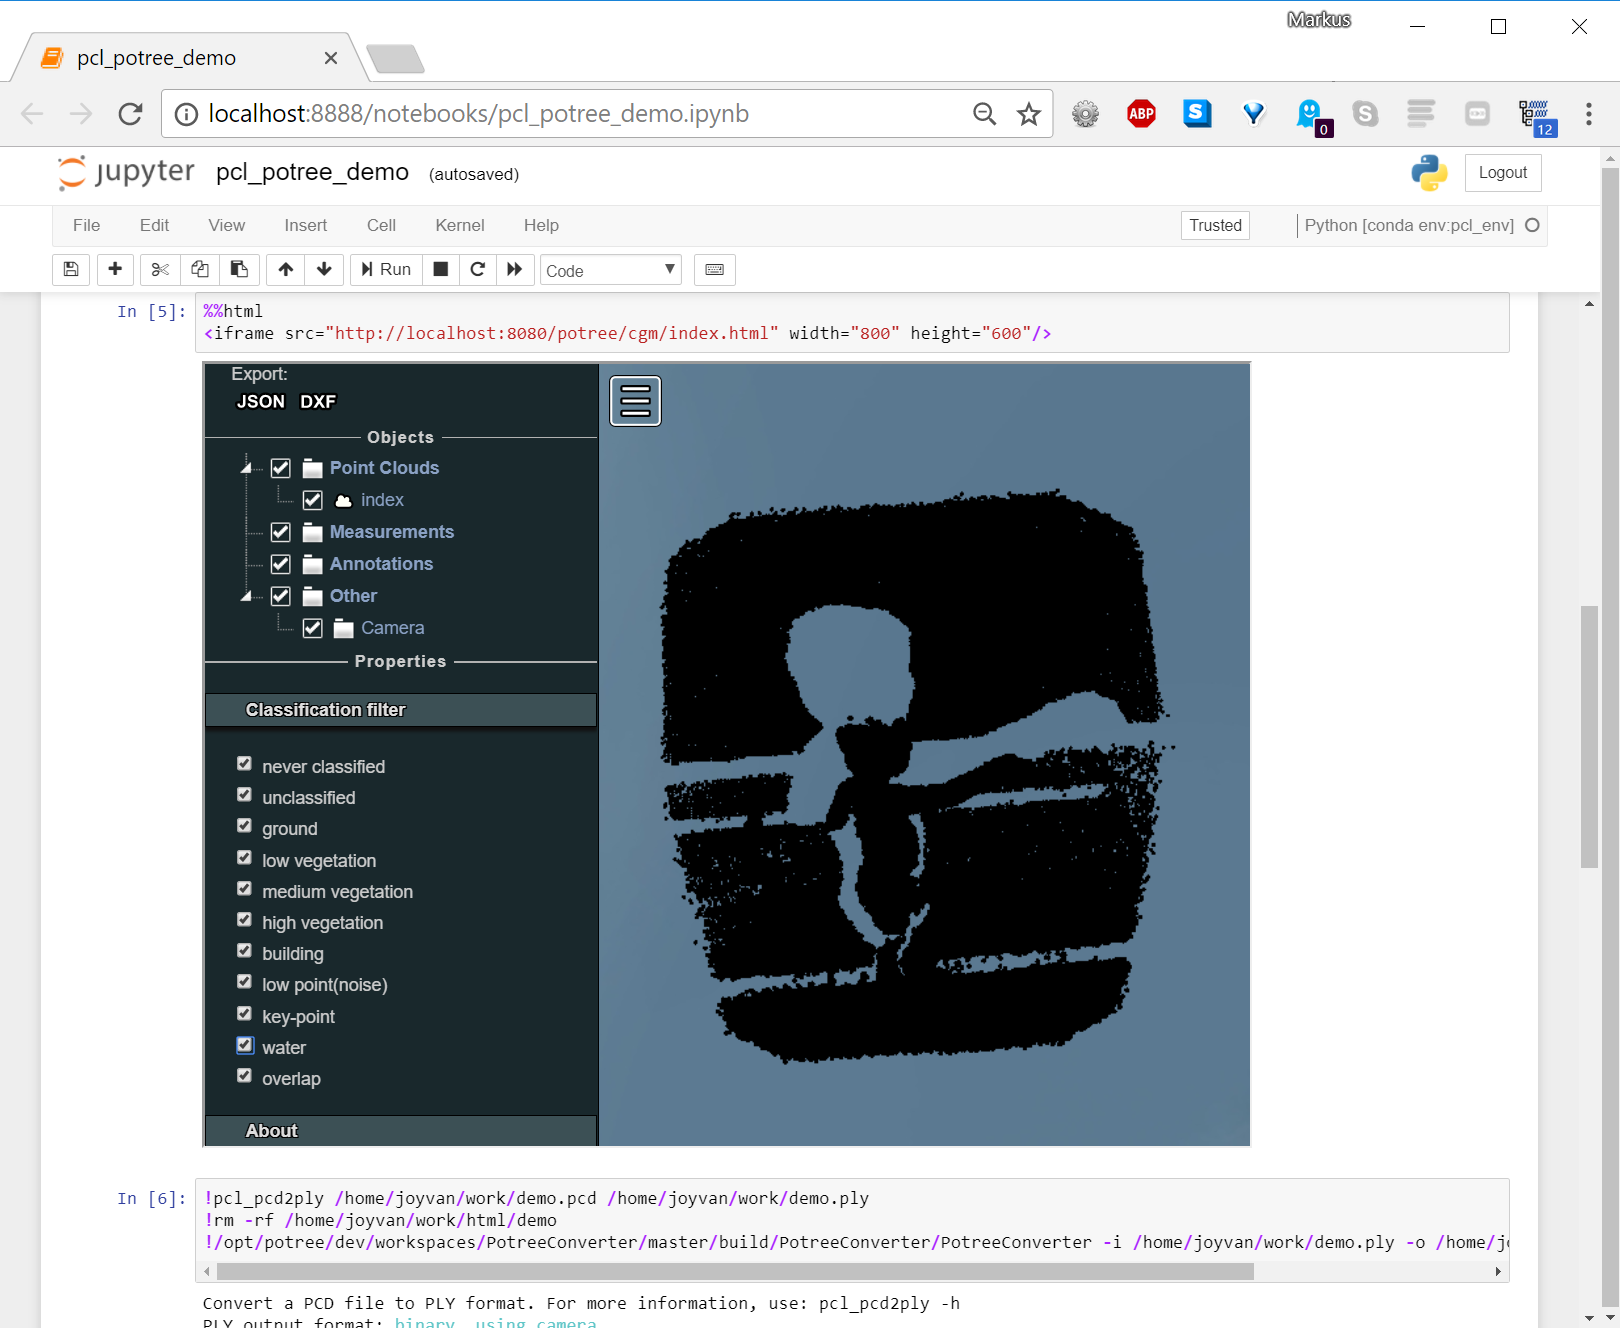Screen dimensions: 1620x1328
Task: Uncheck the Measurements visibility checkbox
Action: [281, 532]
